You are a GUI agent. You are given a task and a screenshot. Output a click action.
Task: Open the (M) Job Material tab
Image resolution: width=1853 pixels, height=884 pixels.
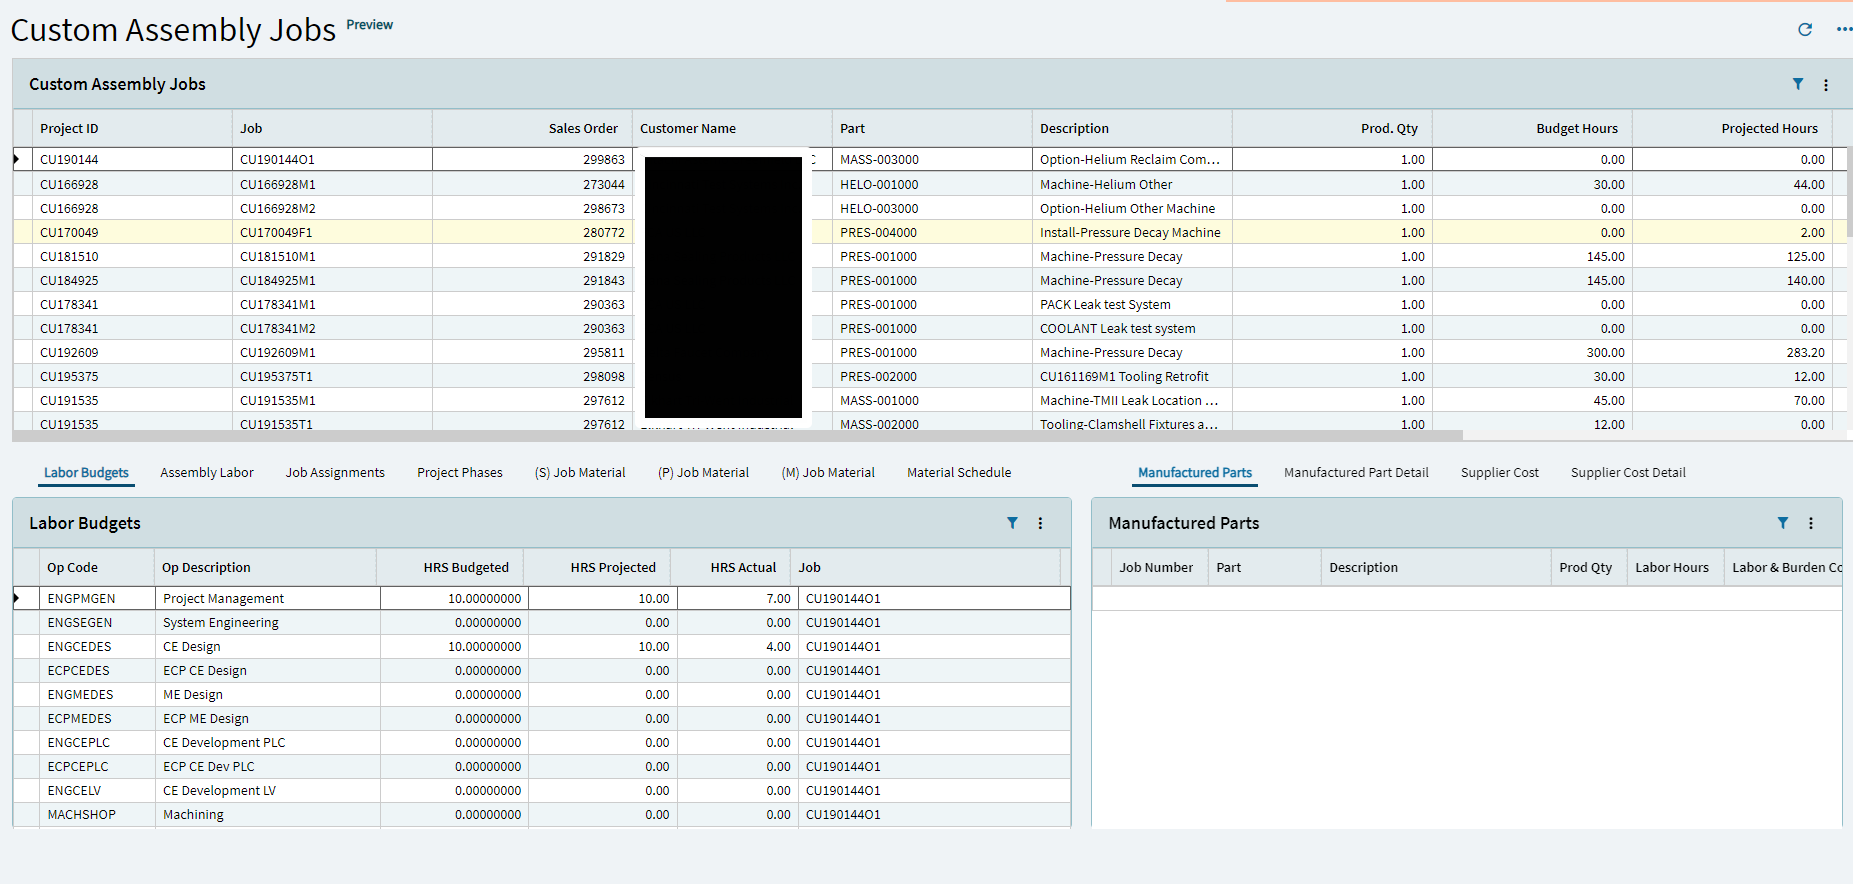(828, 473)
